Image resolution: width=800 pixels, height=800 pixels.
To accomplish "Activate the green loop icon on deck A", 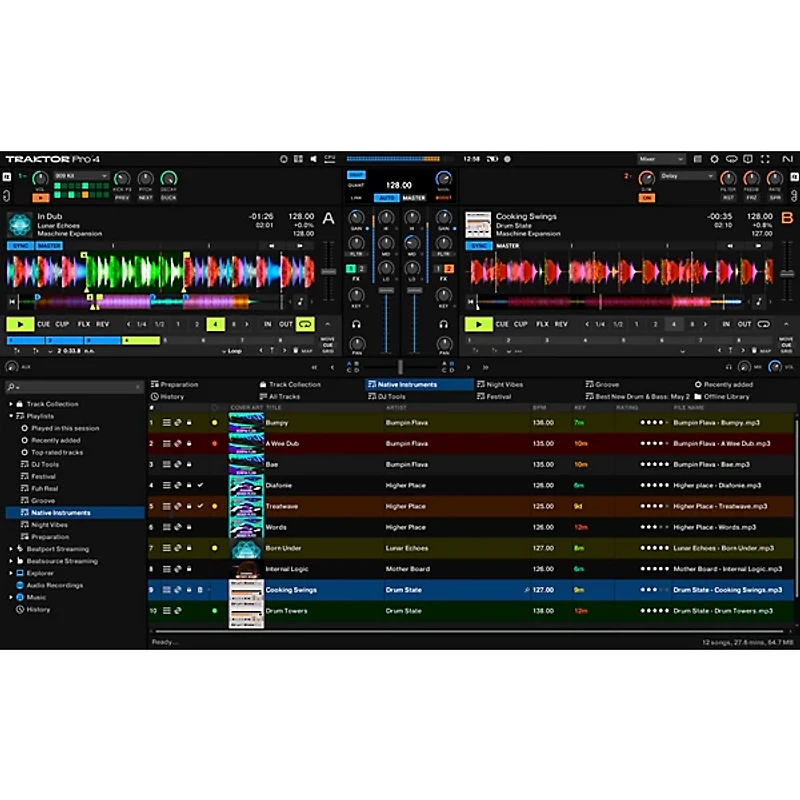I will point(305,324).
